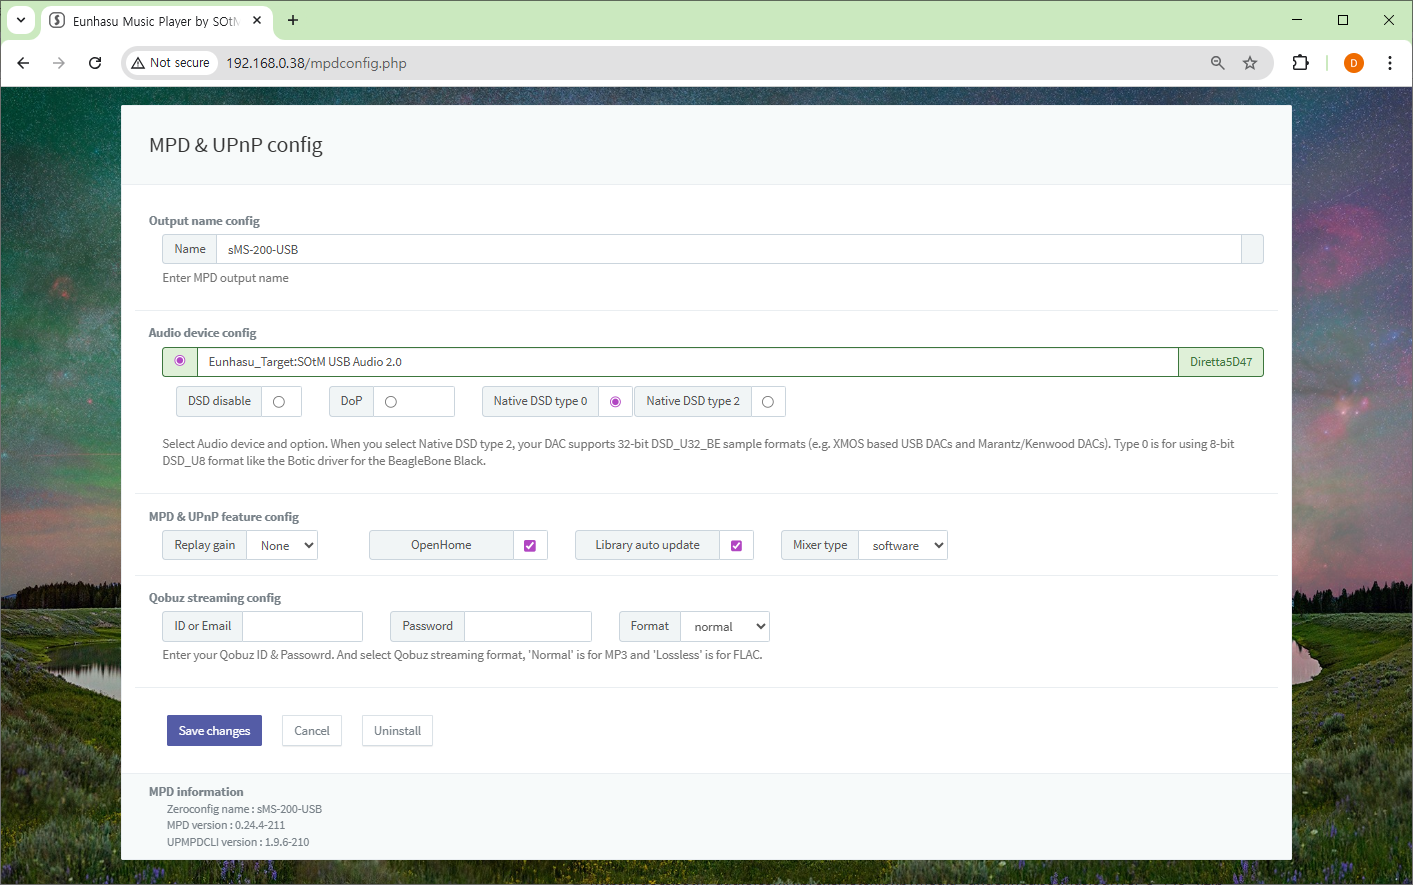1413x885 pixels.
Task: Click the browser back arrow
Action: click(23, 63)
